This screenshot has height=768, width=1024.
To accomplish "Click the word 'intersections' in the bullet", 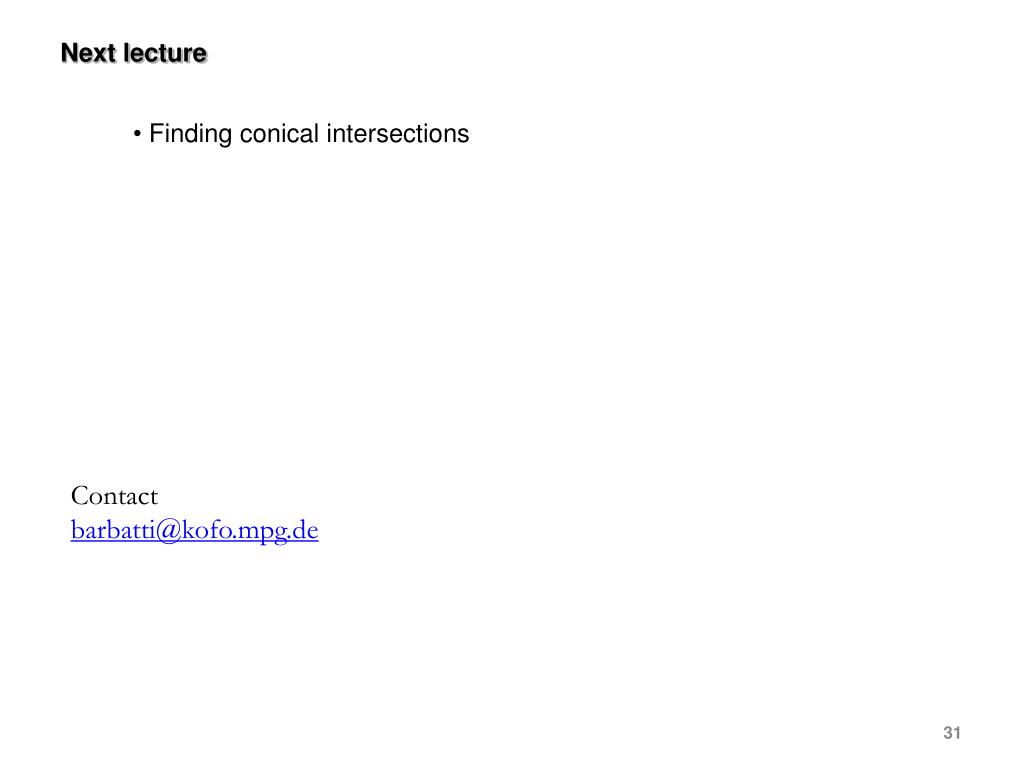I will pyautogui.click(x=398, y=134).
